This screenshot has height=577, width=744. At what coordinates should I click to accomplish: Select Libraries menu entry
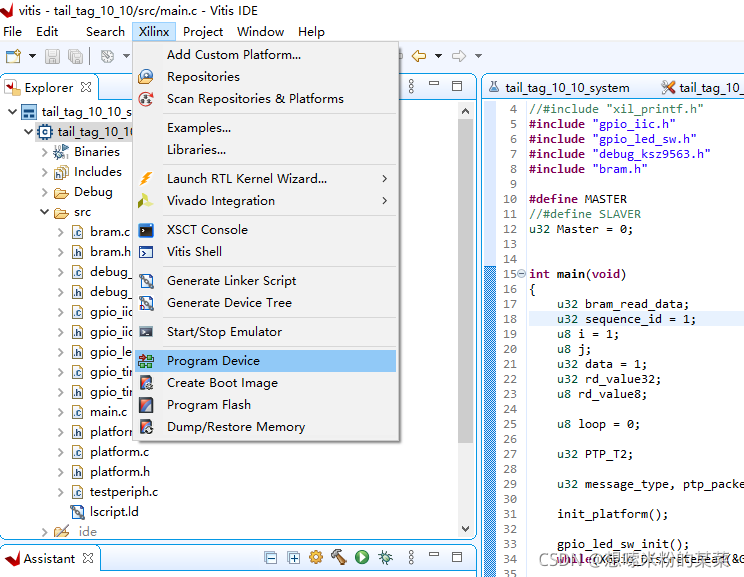[266, 149]
